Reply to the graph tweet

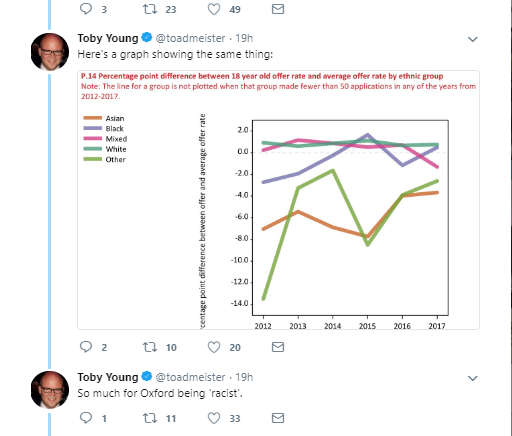(86, 347)
